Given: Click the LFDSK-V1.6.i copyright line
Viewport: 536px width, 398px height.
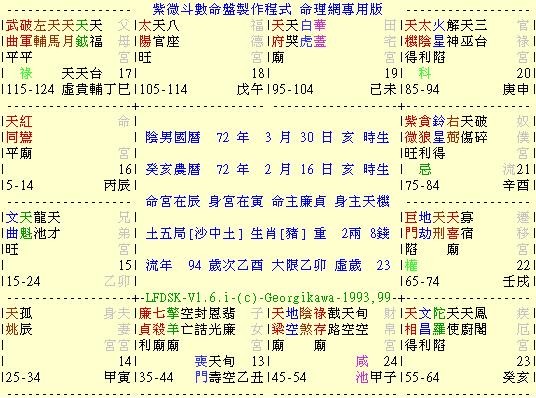Looking at the screenshot, I should (x=268, y=297).
